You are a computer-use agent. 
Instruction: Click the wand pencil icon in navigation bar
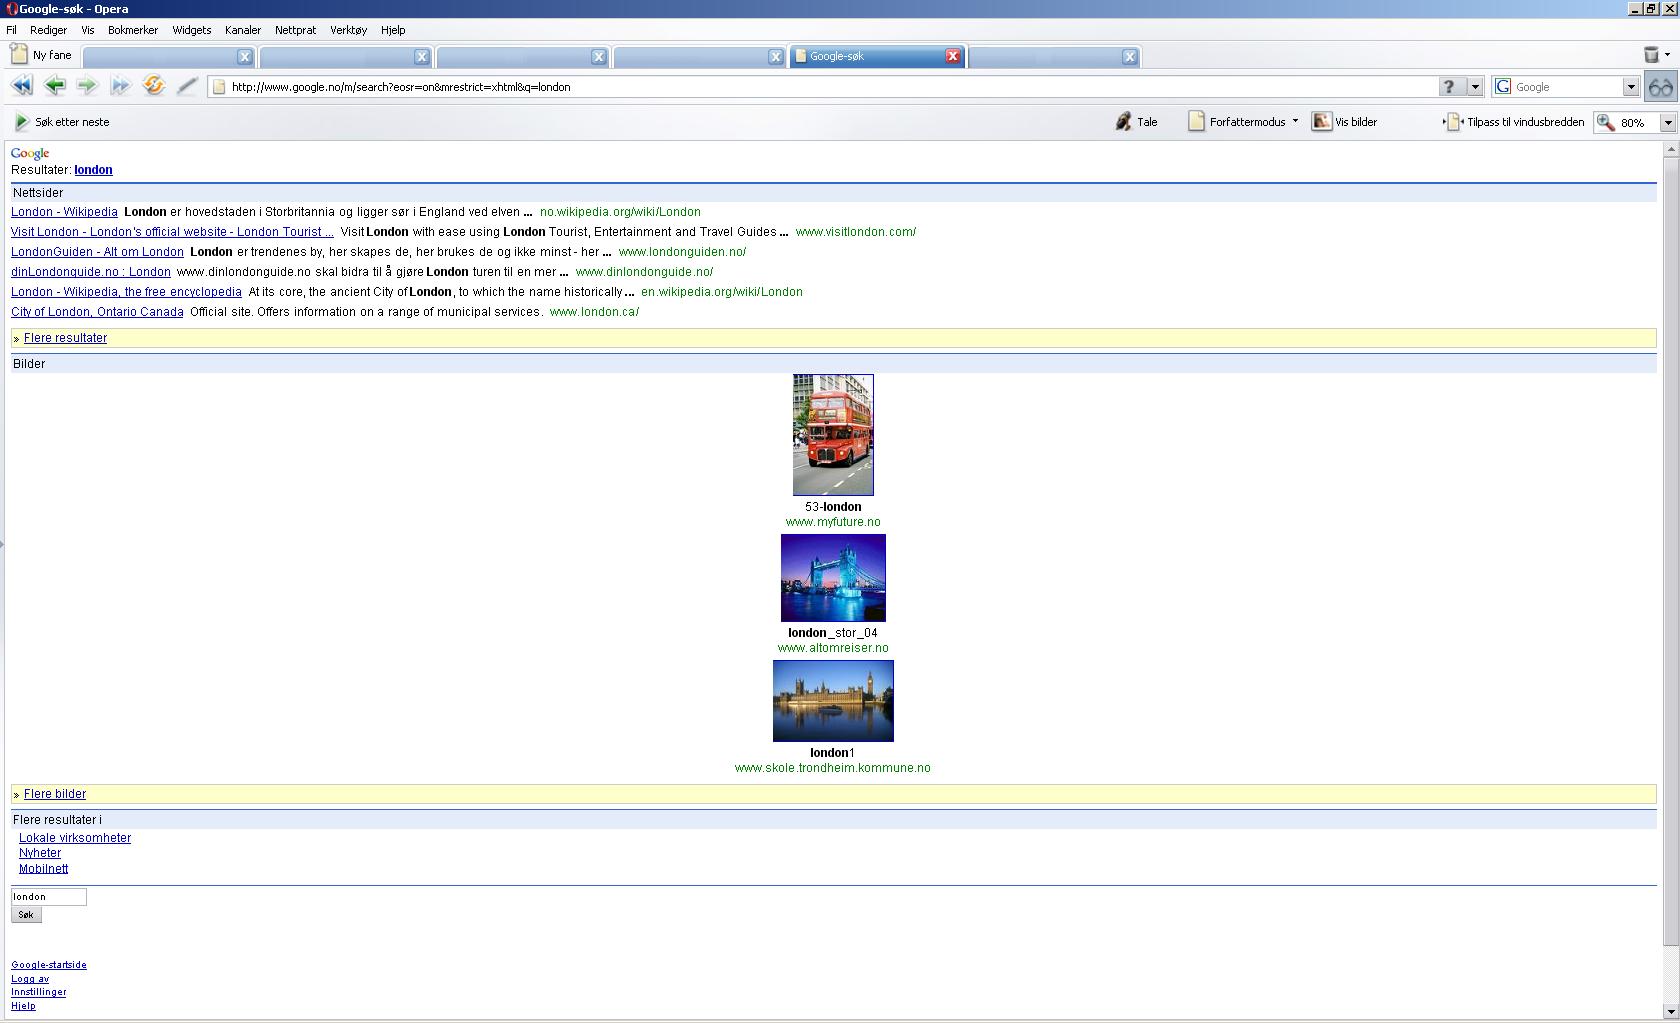tap(186, 86)
